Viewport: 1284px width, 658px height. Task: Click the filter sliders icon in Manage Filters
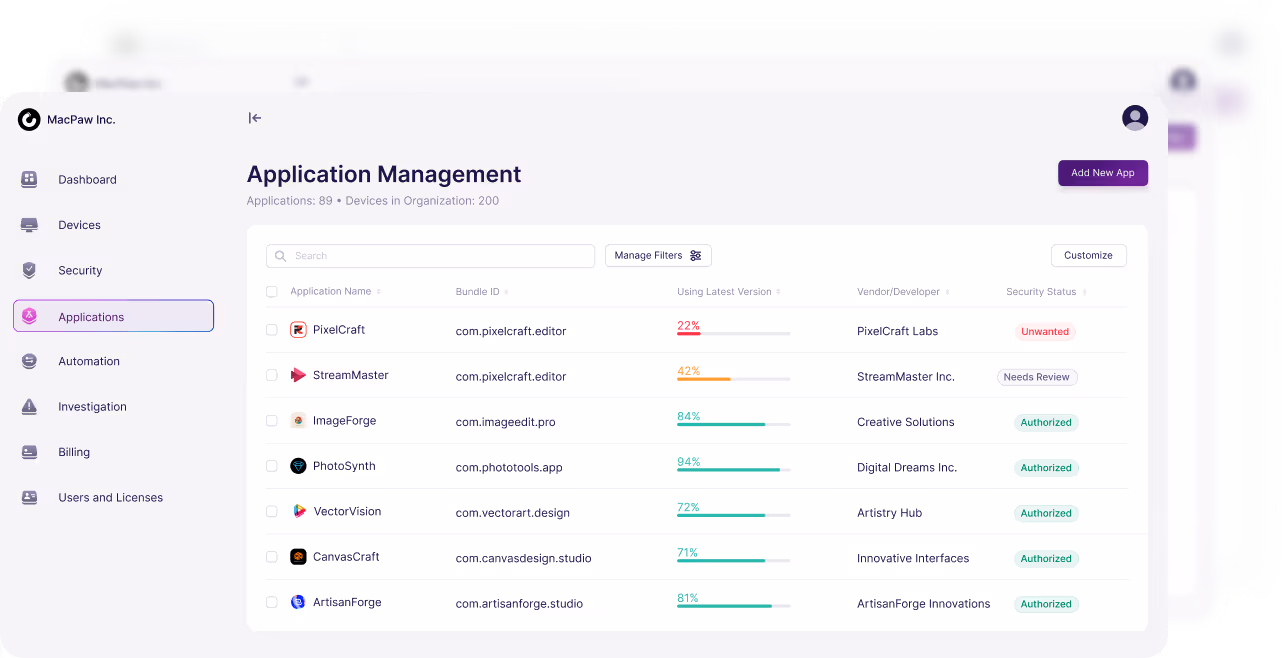pos(696,256)
